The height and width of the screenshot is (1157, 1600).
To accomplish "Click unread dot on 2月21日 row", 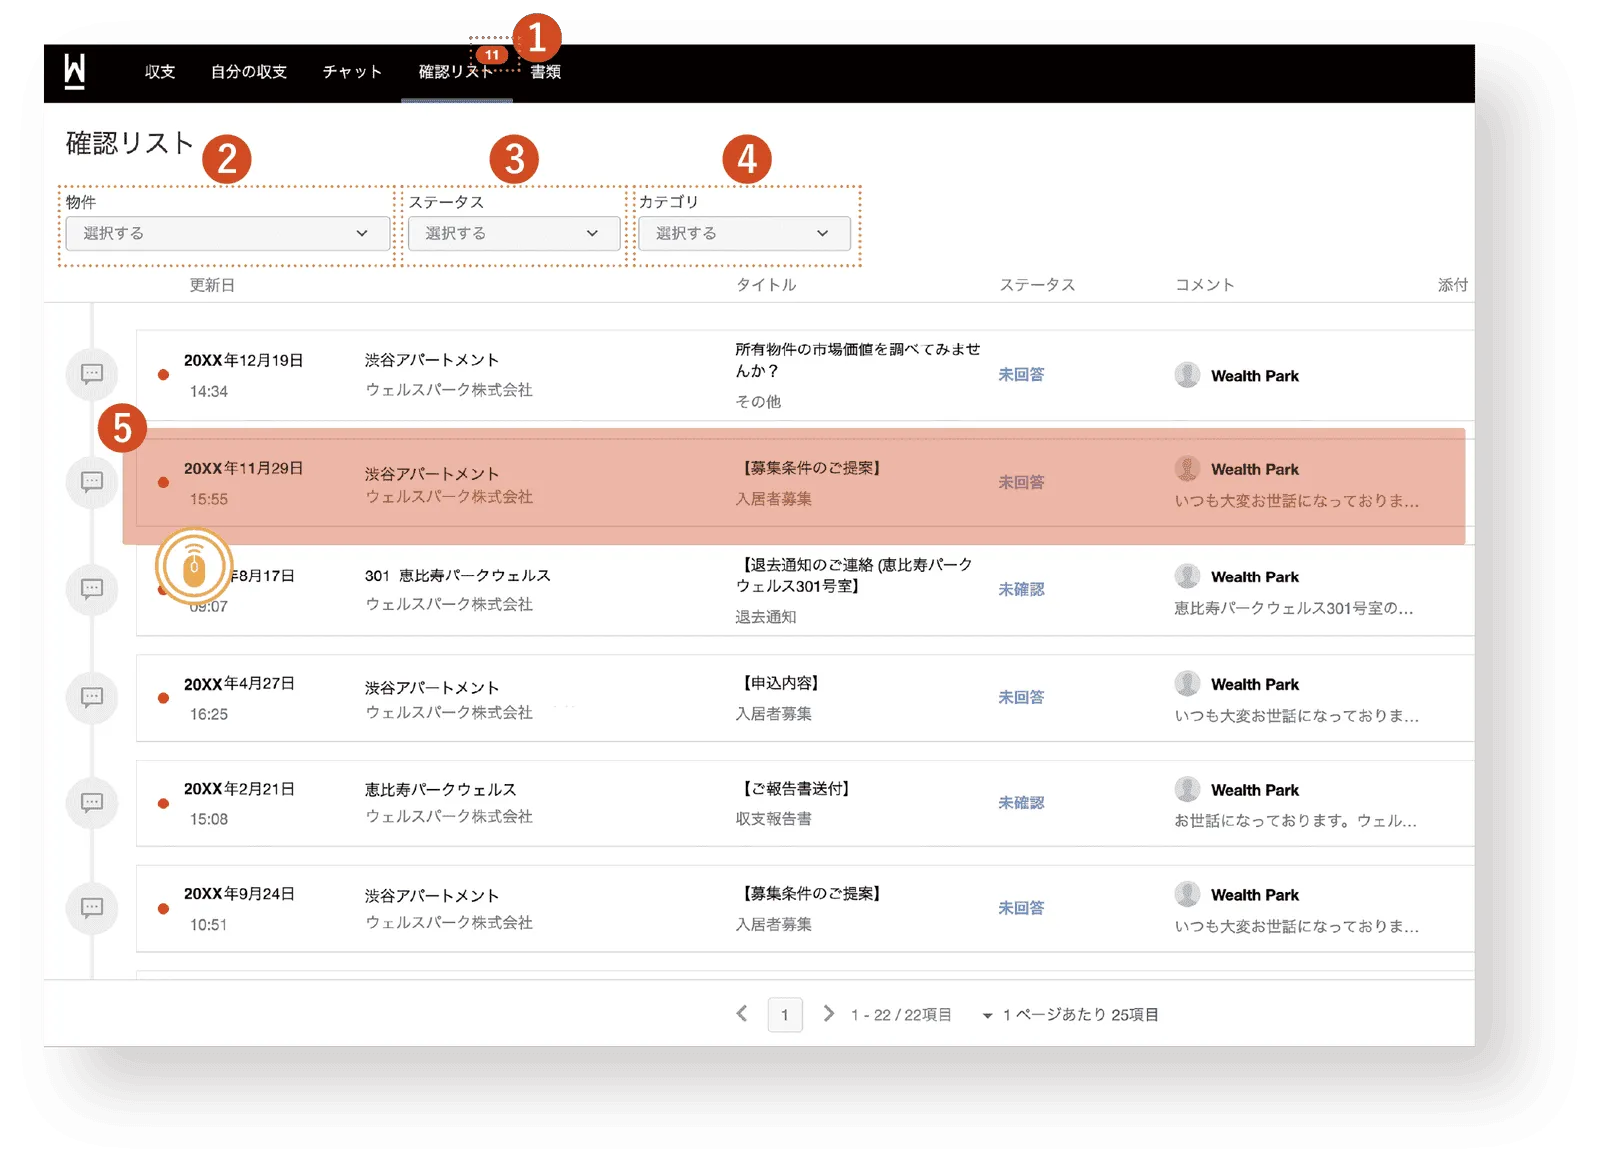I will (x=163, y=803).
